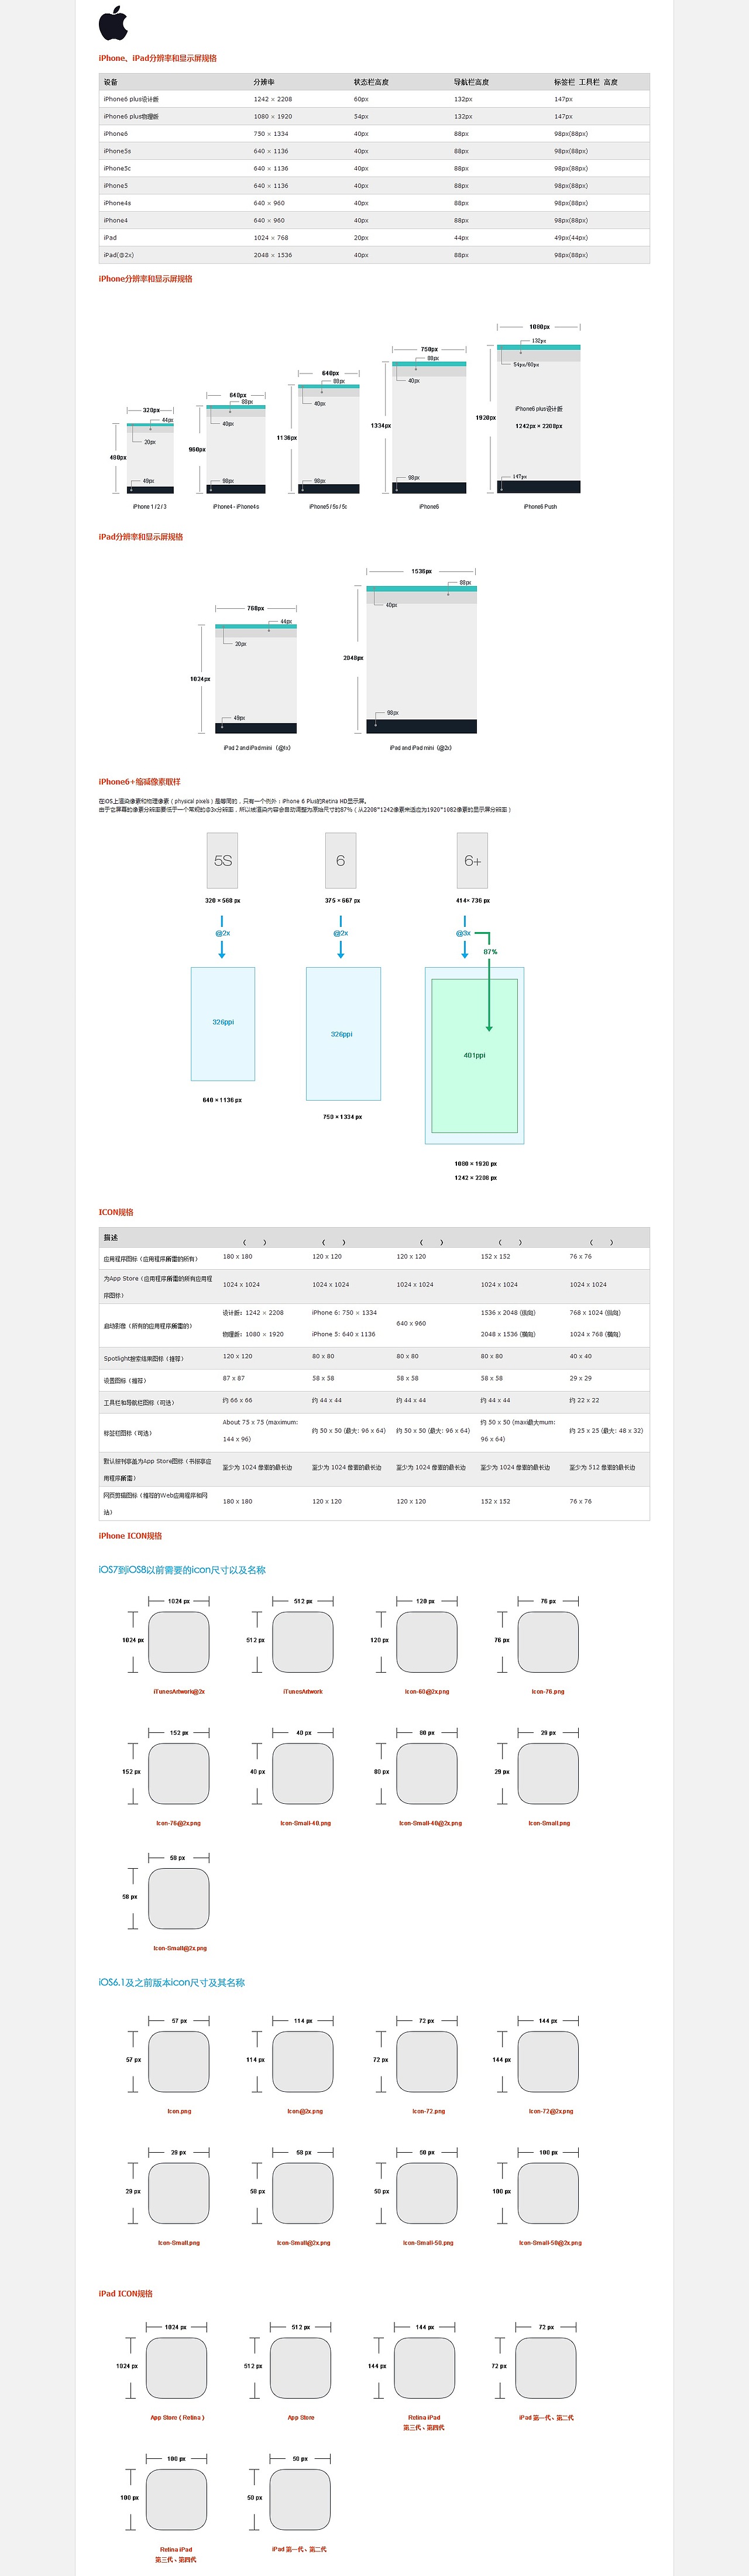
Task: Click the Icon-Small-40.png icon placeholder
Action: pyautogui.click(x=303, y=1774)
